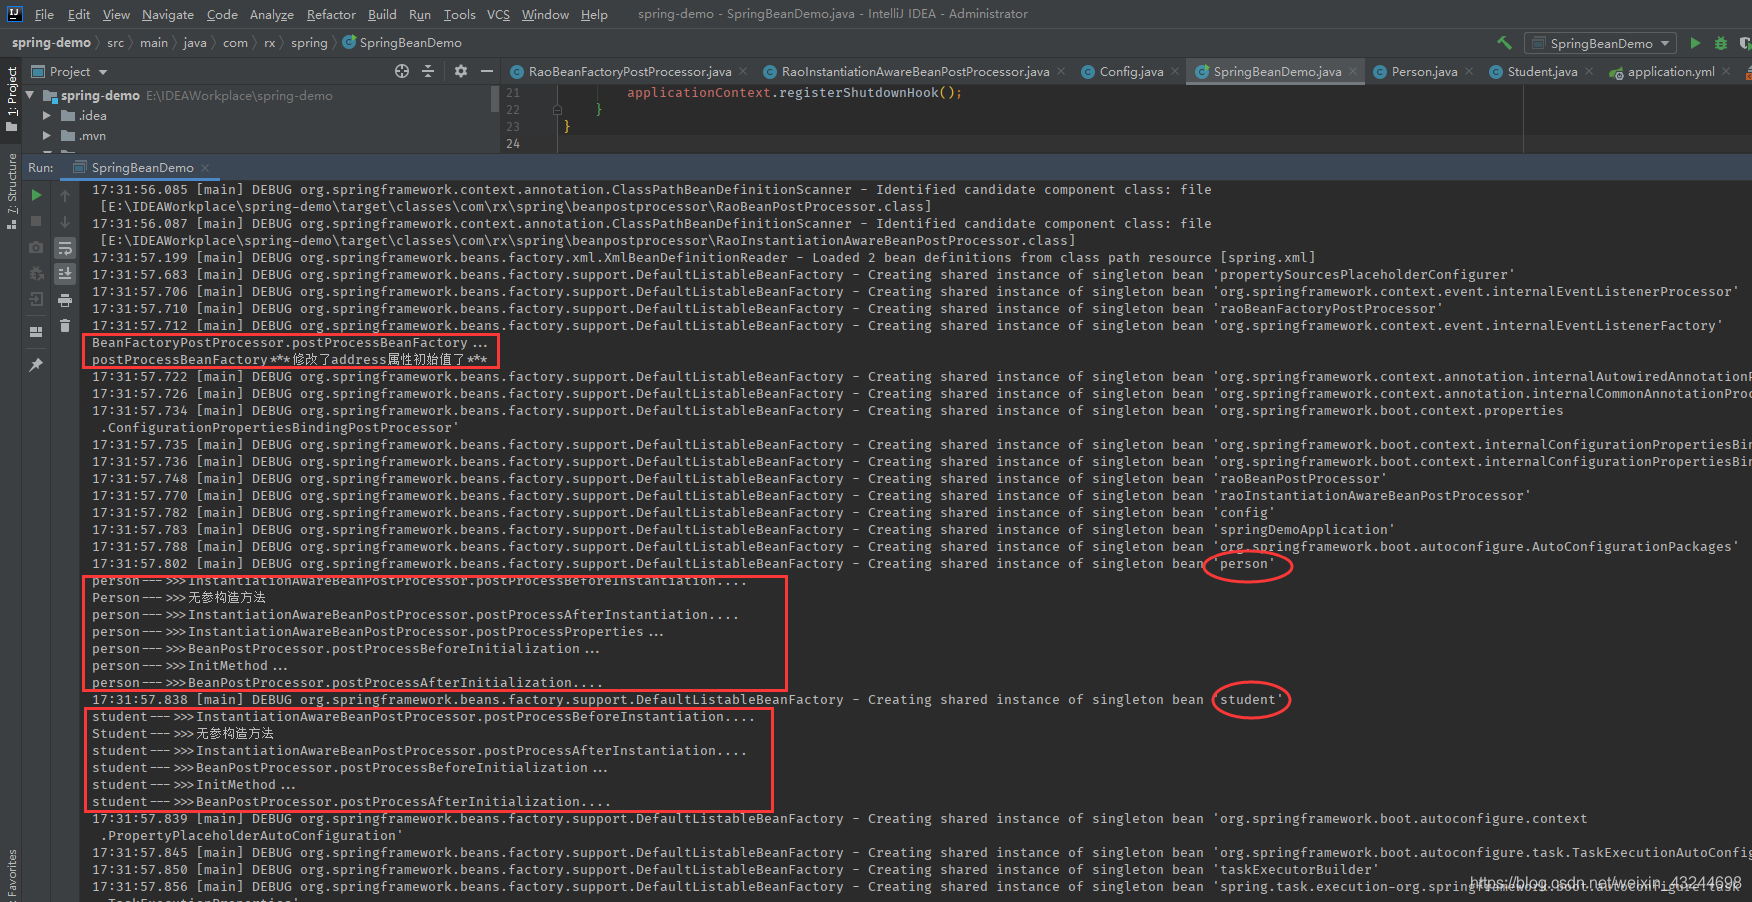Screen dimensions: 1752x902
Task: Close the SpringBeanDemo.java editor tab
Action: coord(1353,71)
